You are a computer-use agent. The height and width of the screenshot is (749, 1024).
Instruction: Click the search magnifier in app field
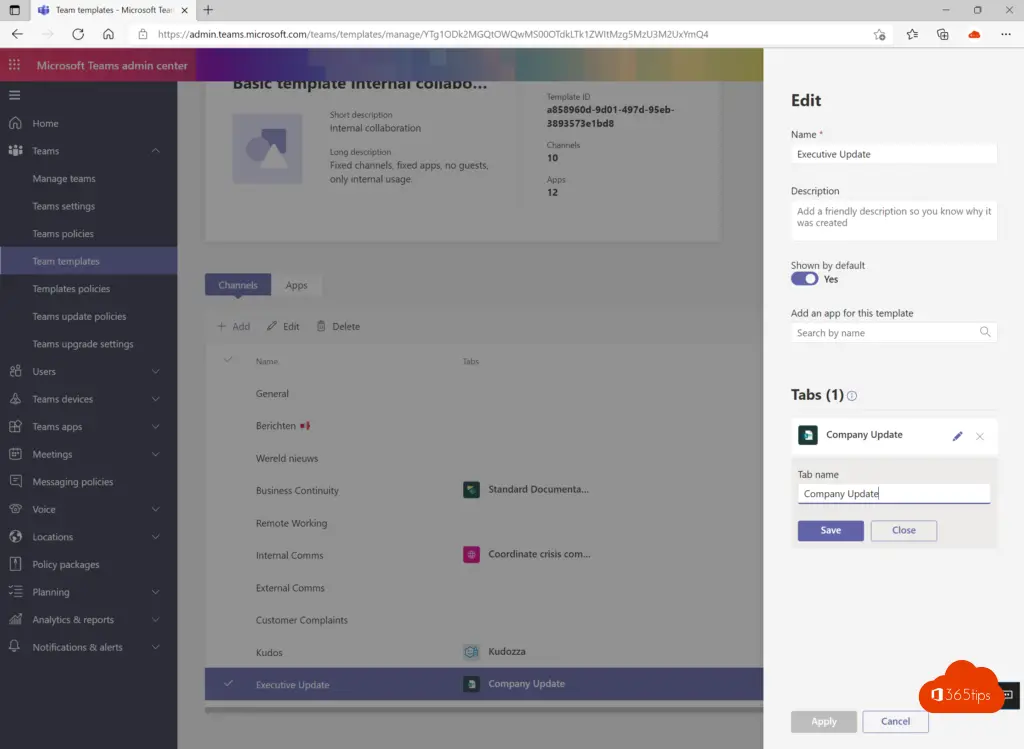[985, 332]
